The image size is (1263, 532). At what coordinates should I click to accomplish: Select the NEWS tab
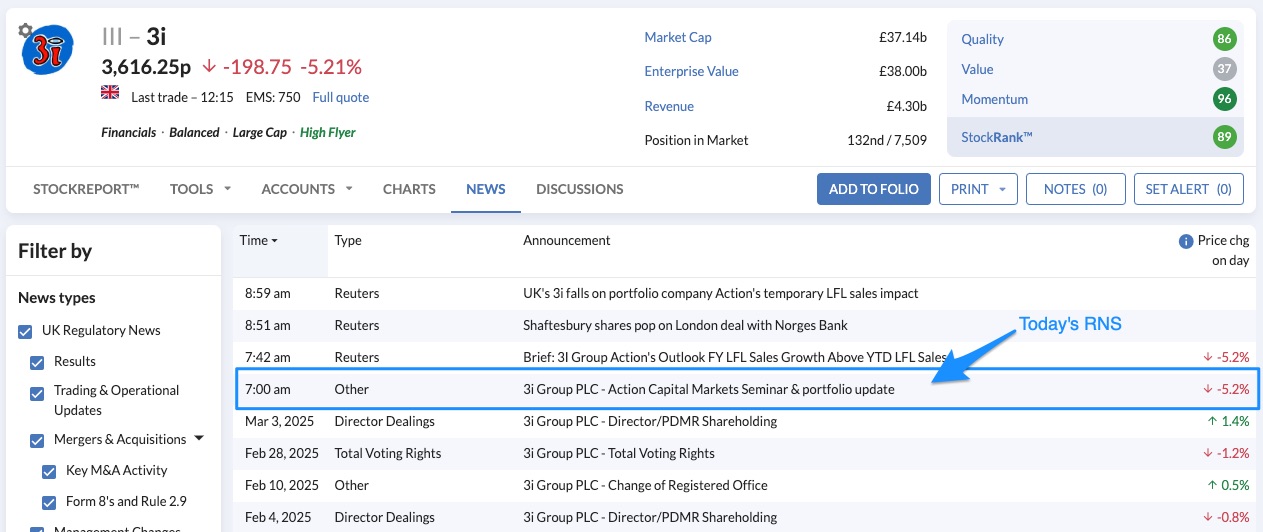point(486,189)
